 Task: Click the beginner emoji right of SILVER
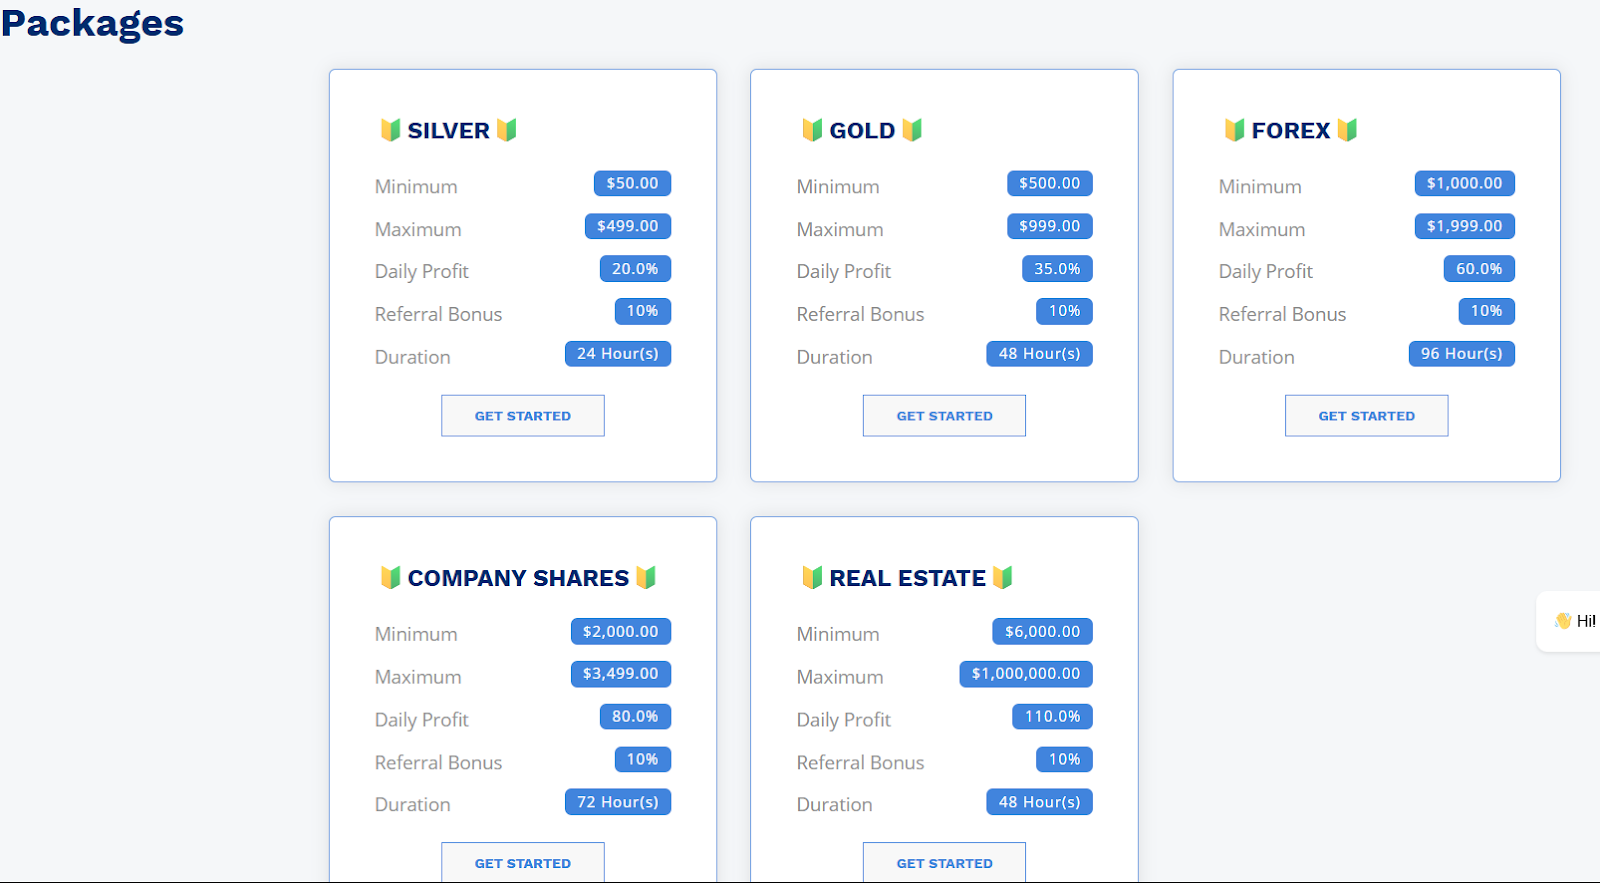click(507, 130)
